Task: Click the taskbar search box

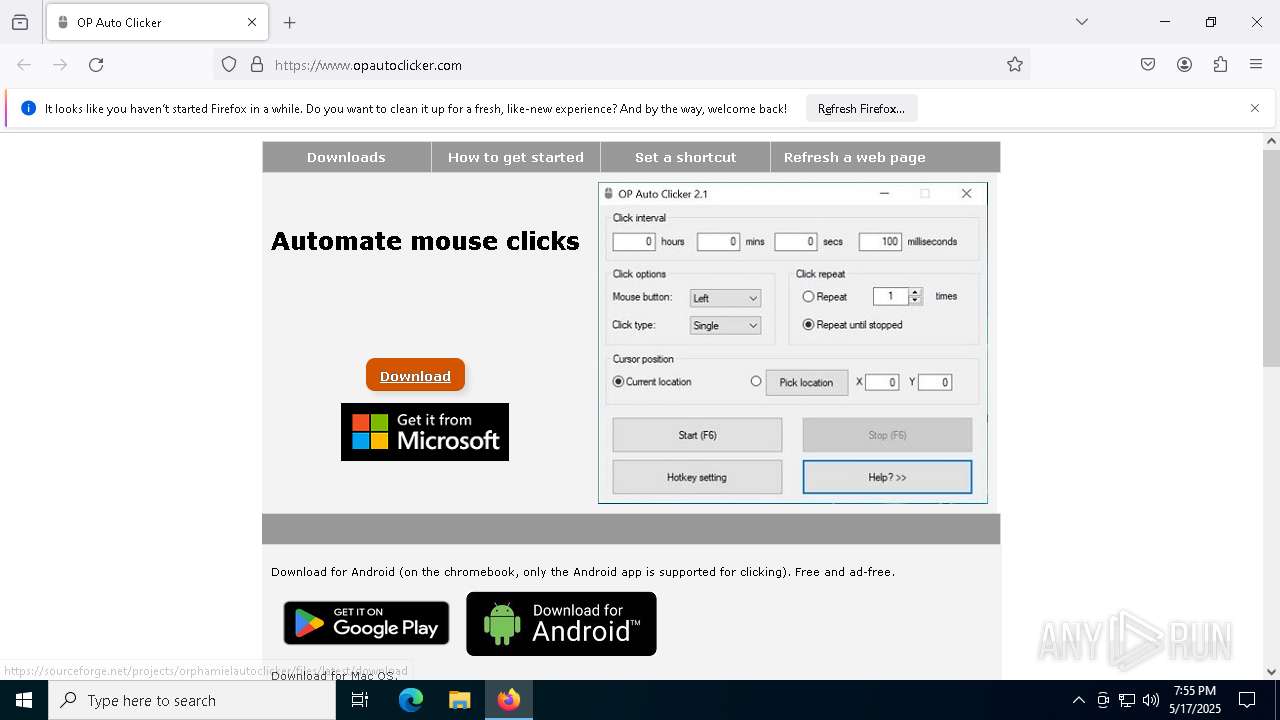Action: pos(192,700)
